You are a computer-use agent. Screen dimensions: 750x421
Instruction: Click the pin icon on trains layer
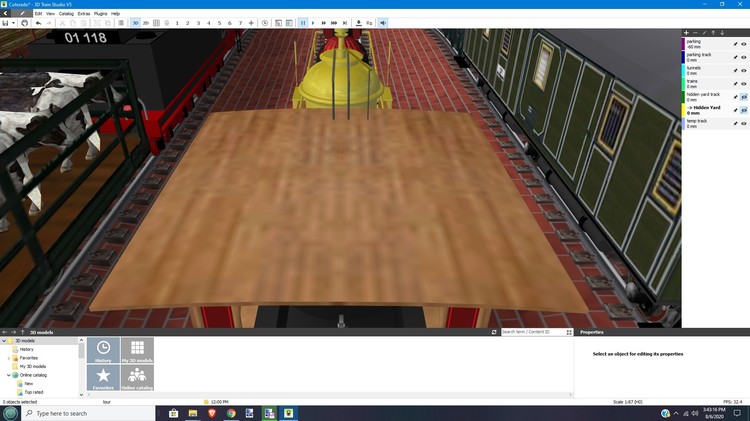pos(736,84)
